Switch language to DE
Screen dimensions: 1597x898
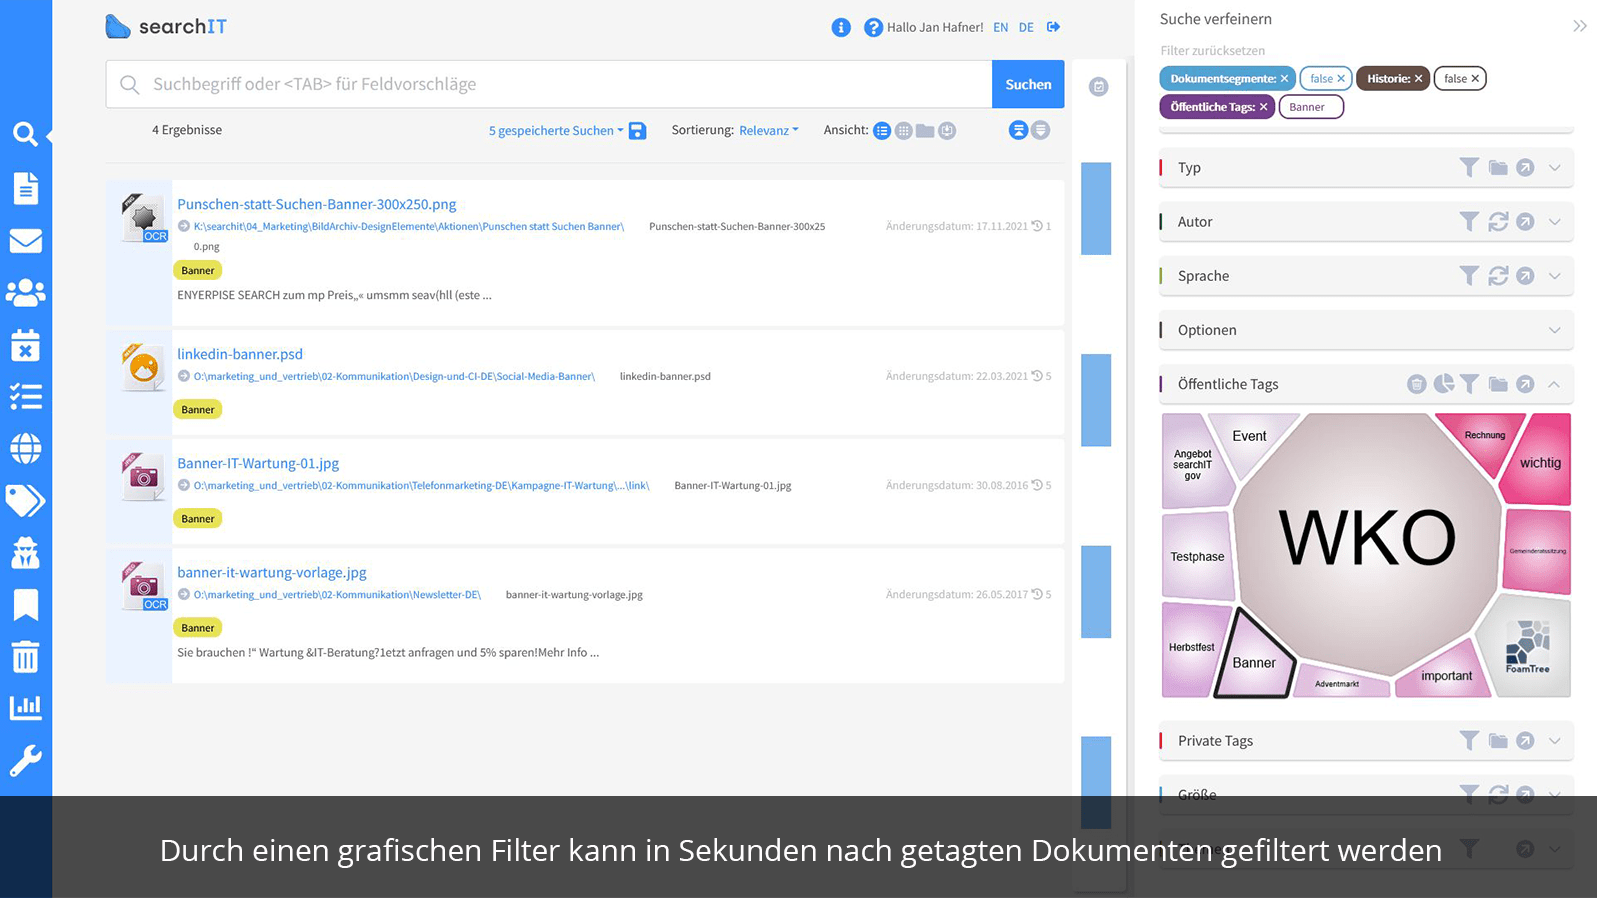click(1026, 27)
